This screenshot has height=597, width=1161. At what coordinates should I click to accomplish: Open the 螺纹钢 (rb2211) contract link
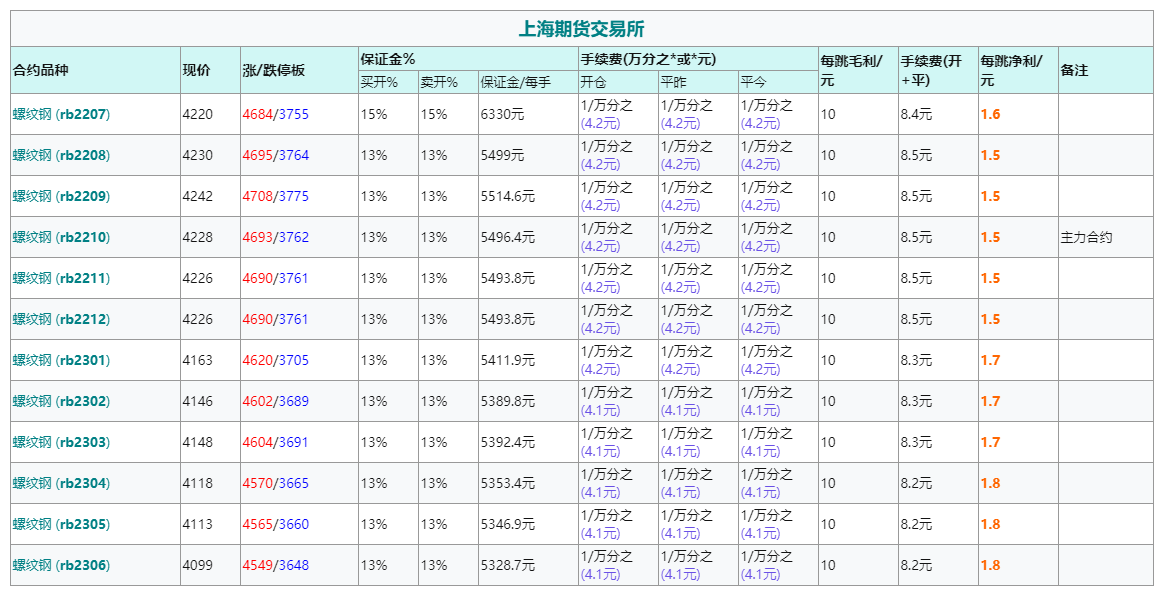61,279
